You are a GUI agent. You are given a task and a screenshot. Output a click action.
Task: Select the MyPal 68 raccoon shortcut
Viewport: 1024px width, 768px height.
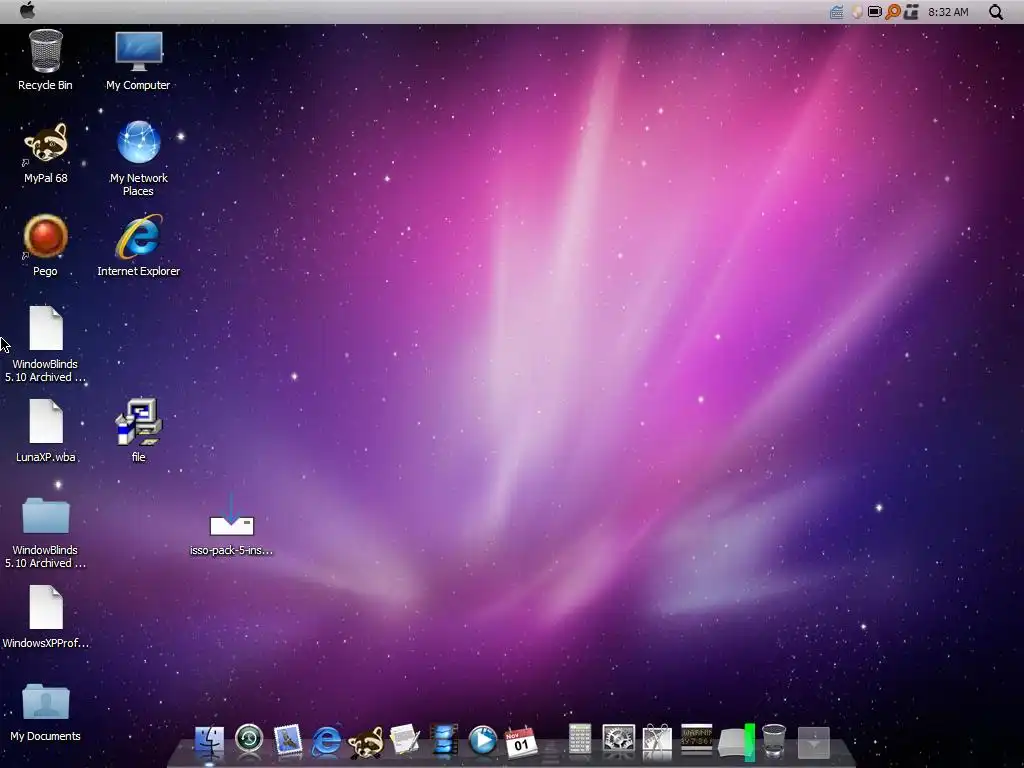coord(45,153)
